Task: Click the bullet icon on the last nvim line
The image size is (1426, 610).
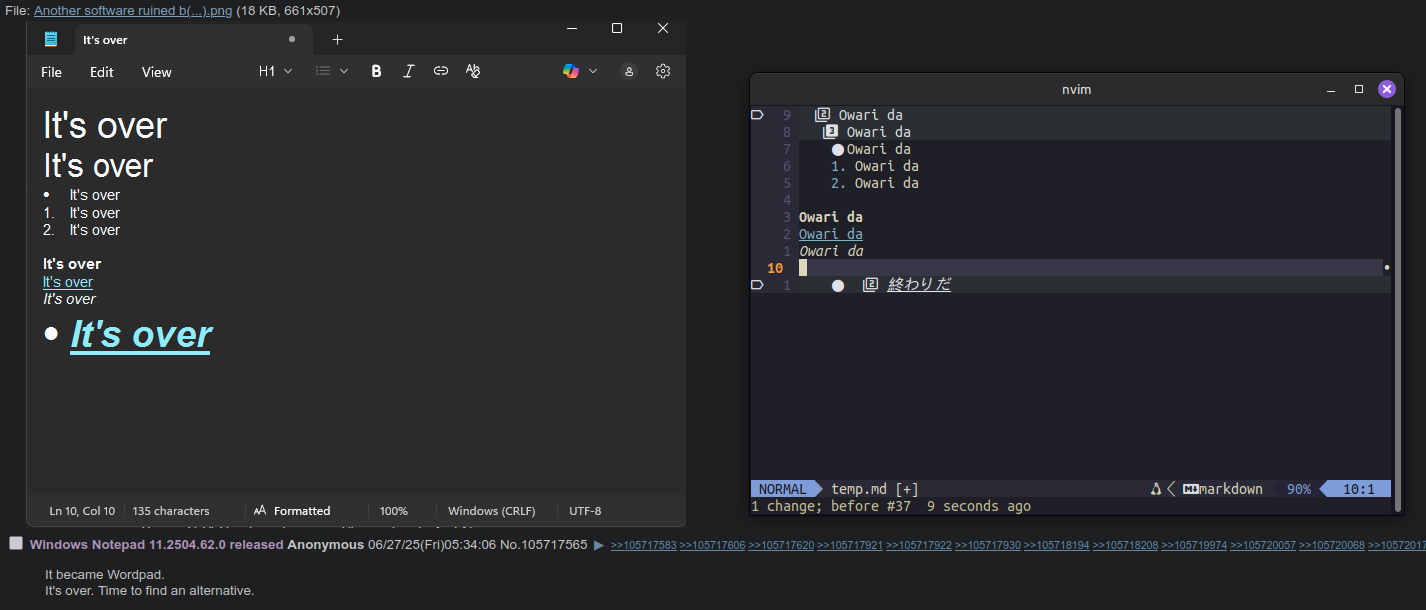Action: pos(838,285)
